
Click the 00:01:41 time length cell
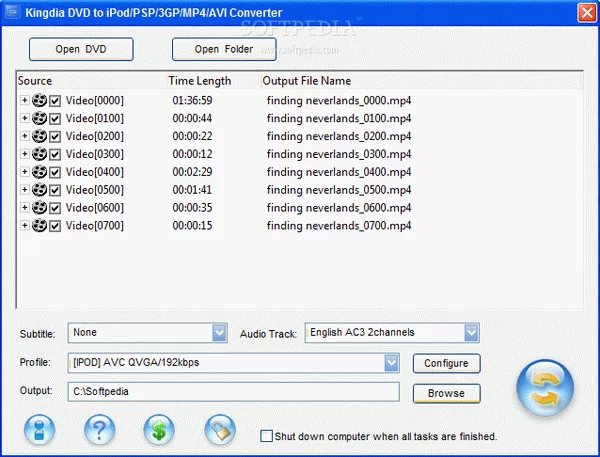pyautogui.click(x=192, y=189)
